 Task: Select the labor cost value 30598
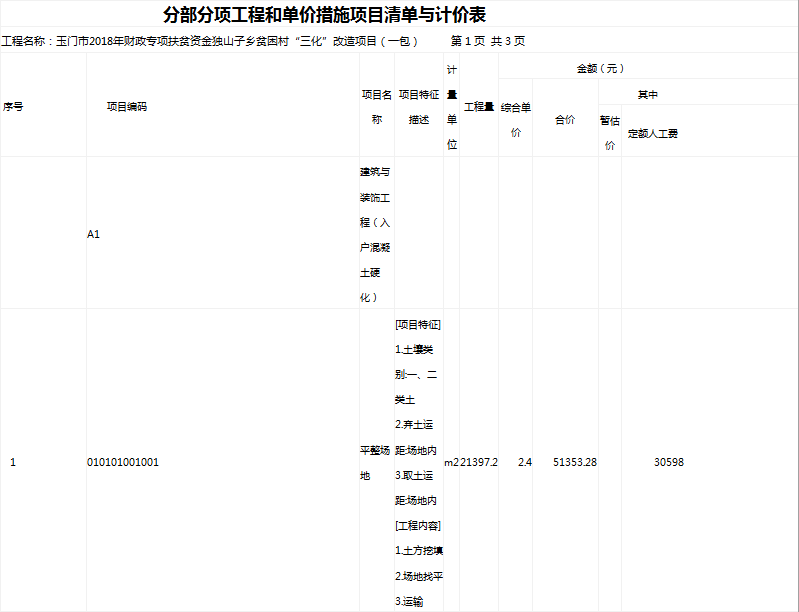click(669, 462)
